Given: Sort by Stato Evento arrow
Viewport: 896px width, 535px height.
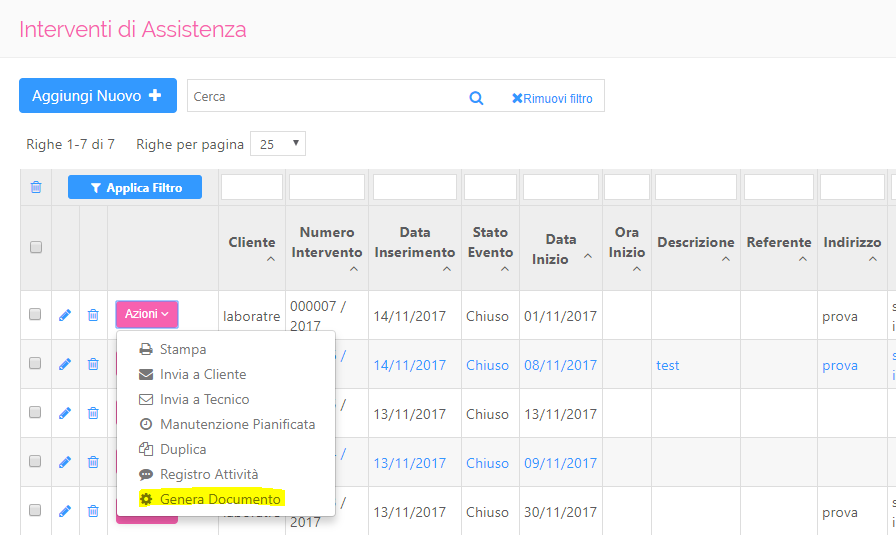Looking at the screenshot, I should pyautogui.click(x=505, y=269).
